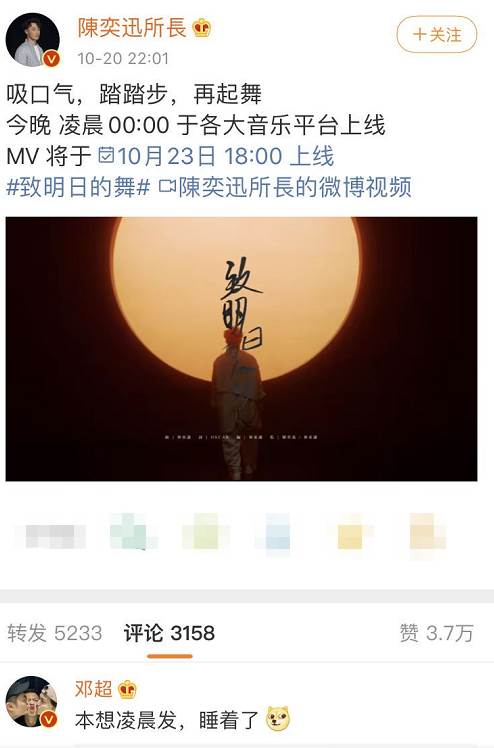Open calendar icon before 10月23日 reminder
494x748 pixels.
(x=106, y=155)
